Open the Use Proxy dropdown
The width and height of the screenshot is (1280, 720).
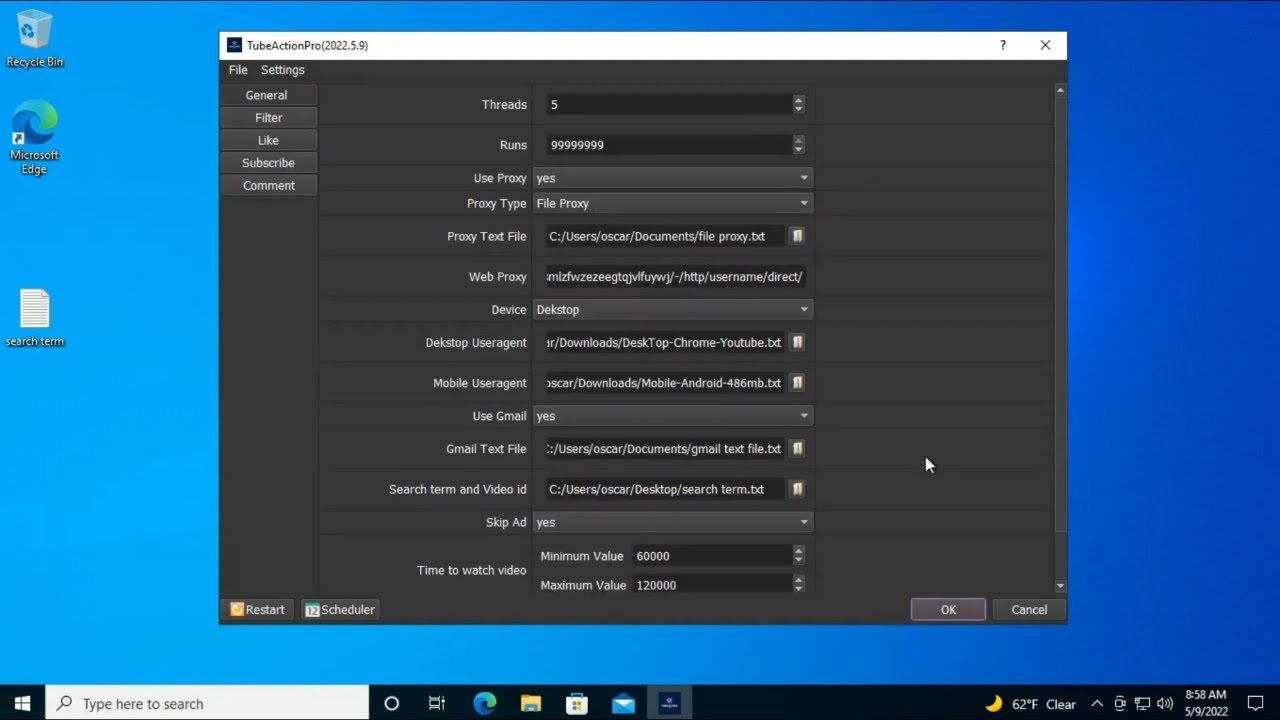pyautogui.click(x=673, y=178)
